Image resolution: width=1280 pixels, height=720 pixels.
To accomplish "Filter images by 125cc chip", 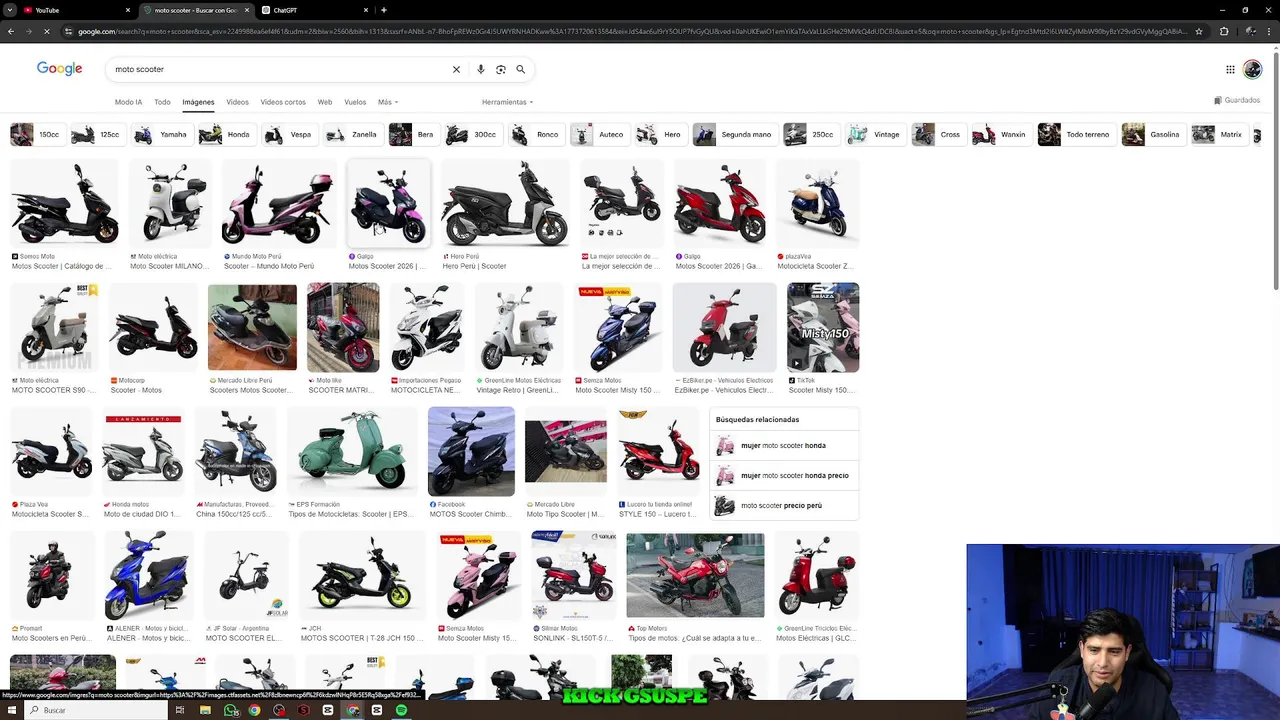I will coord(96,134).
